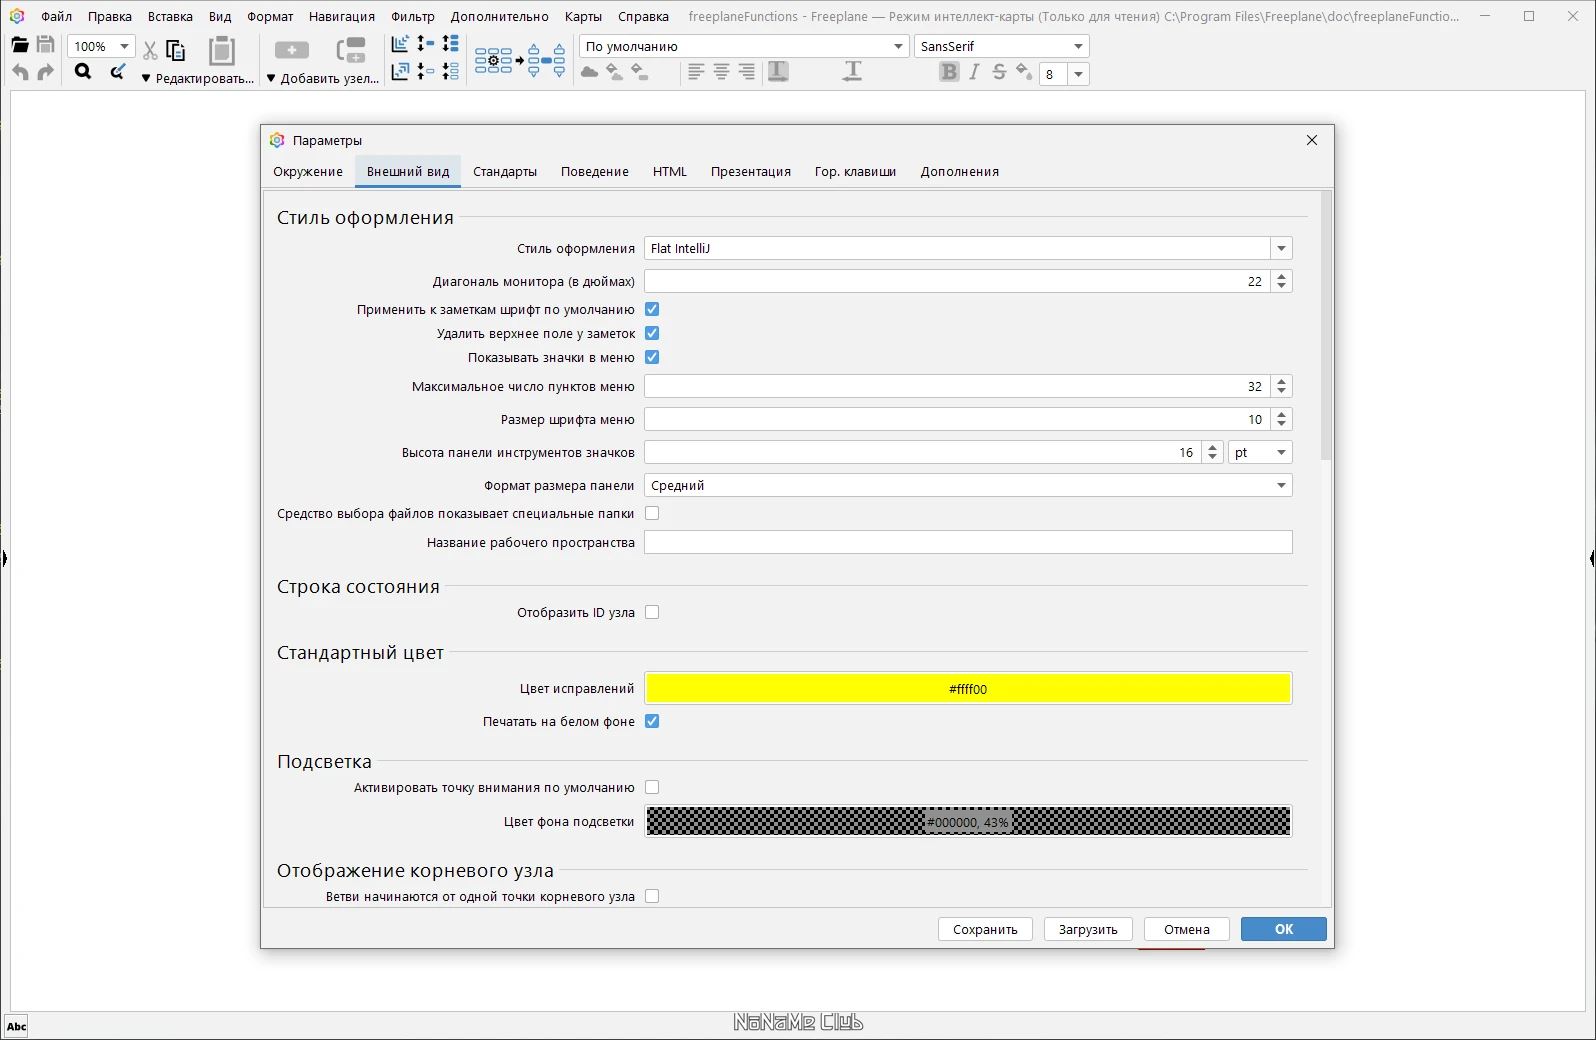
Task: Toggle the bold B formatting icon
Action: 949,72
